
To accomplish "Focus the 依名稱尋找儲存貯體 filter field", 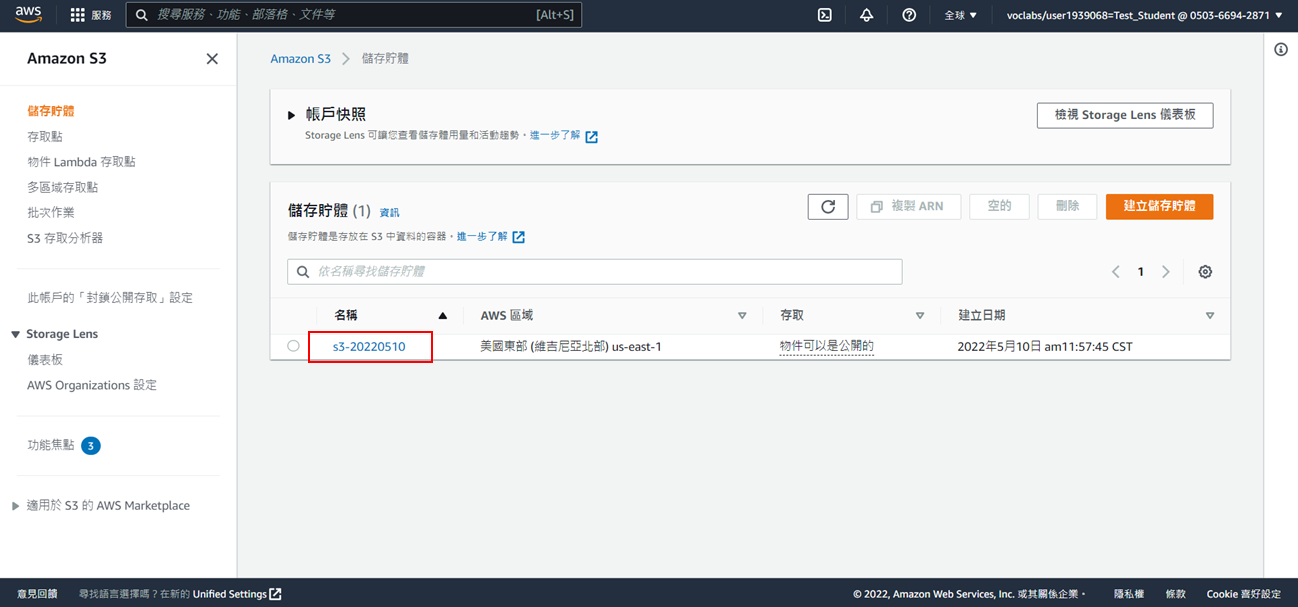I will click(595, 272).
